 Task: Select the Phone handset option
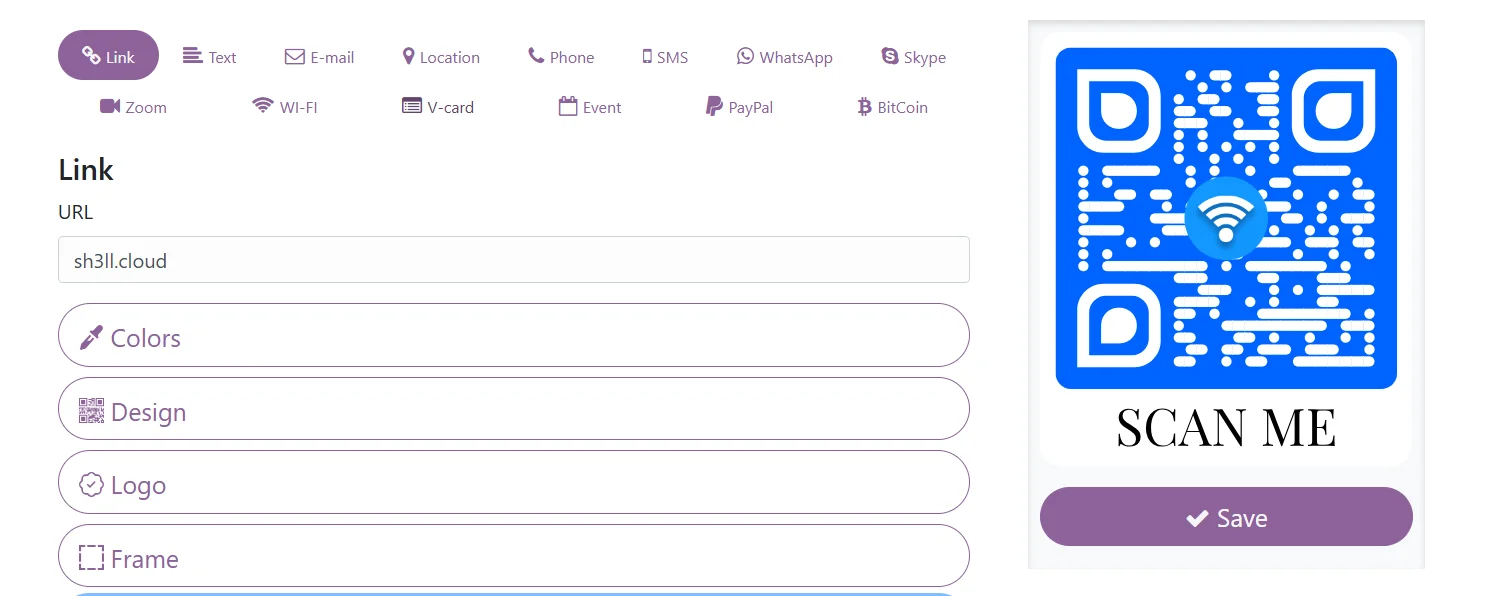tap(561, 57)
